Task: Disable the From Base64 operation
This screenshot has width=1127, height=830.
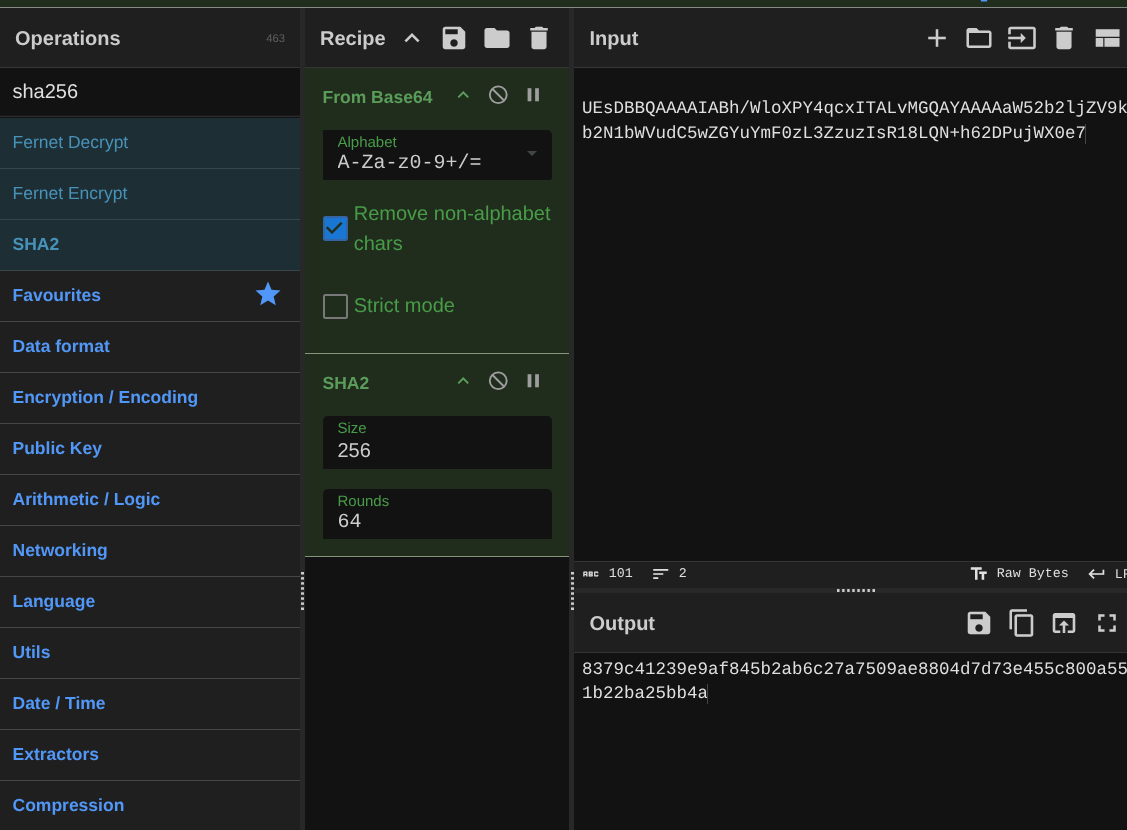Action: pos(498,95)
